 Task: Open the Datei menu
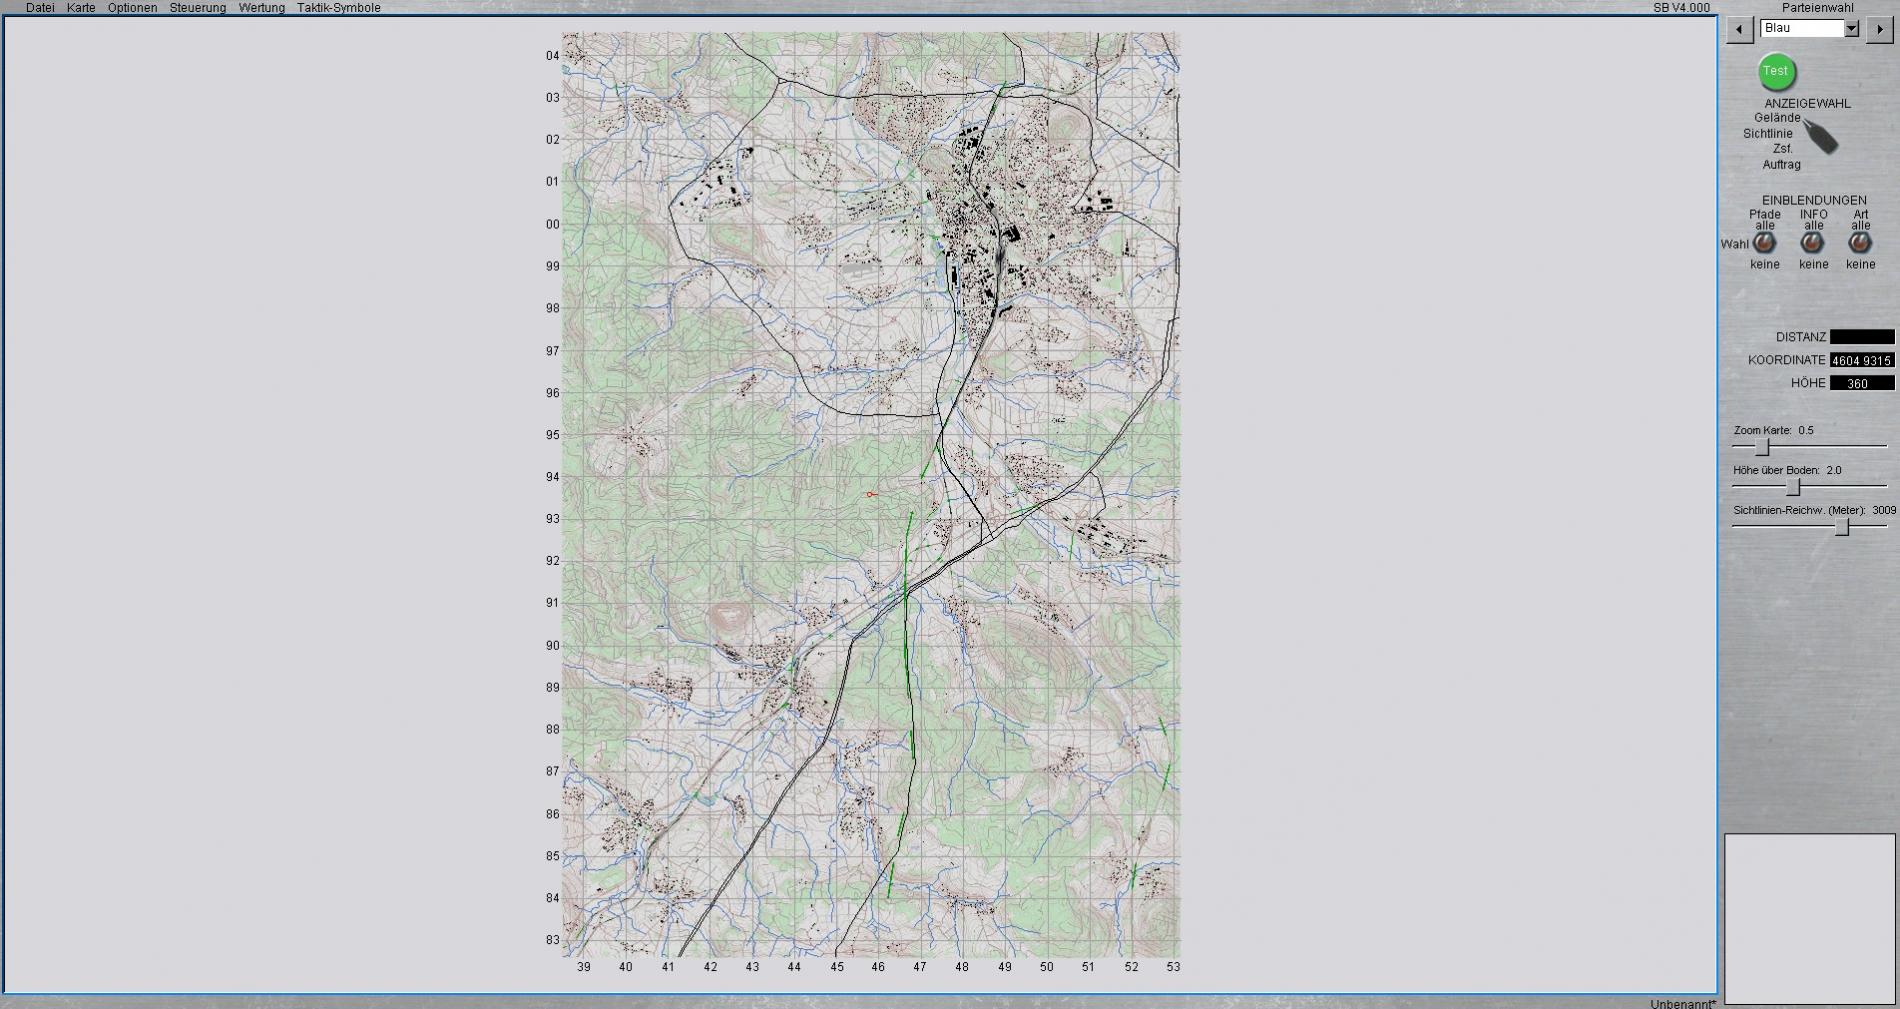(40, 8)
